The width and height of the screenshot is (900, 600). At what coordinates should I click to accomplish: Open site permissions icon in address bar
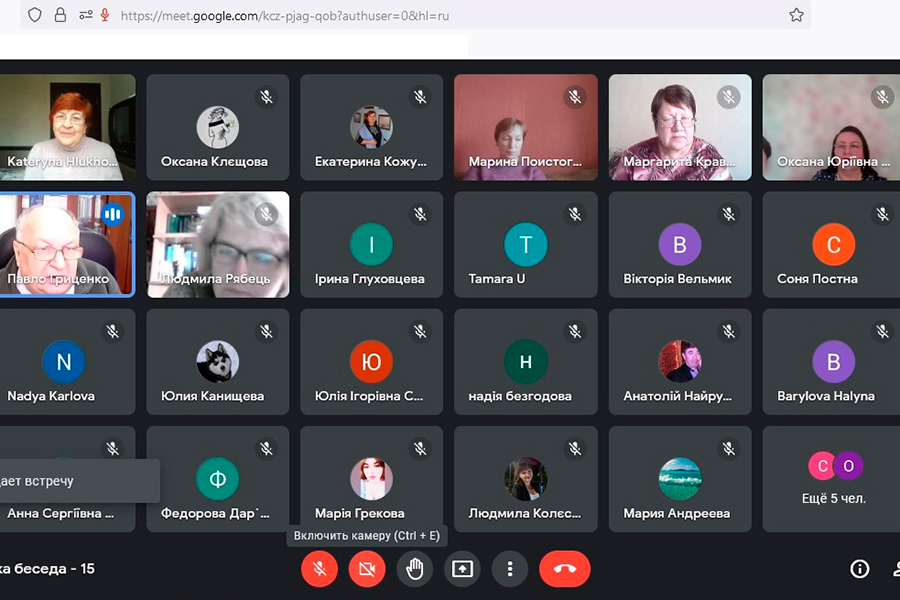[86, 15]
